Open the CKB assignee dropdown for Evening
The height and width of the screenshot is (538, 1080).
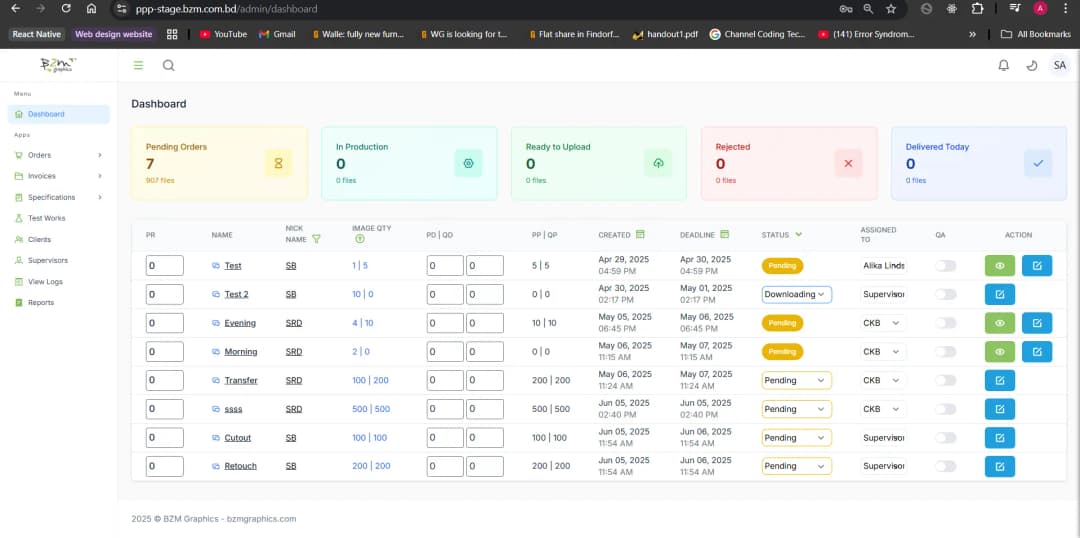pyautogui.click(x=883, y=323)
